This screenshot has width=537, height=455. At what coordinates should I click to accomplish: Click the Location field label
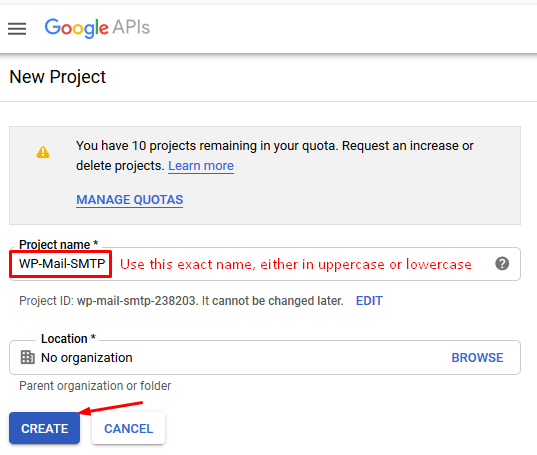(x=68, y=339)
